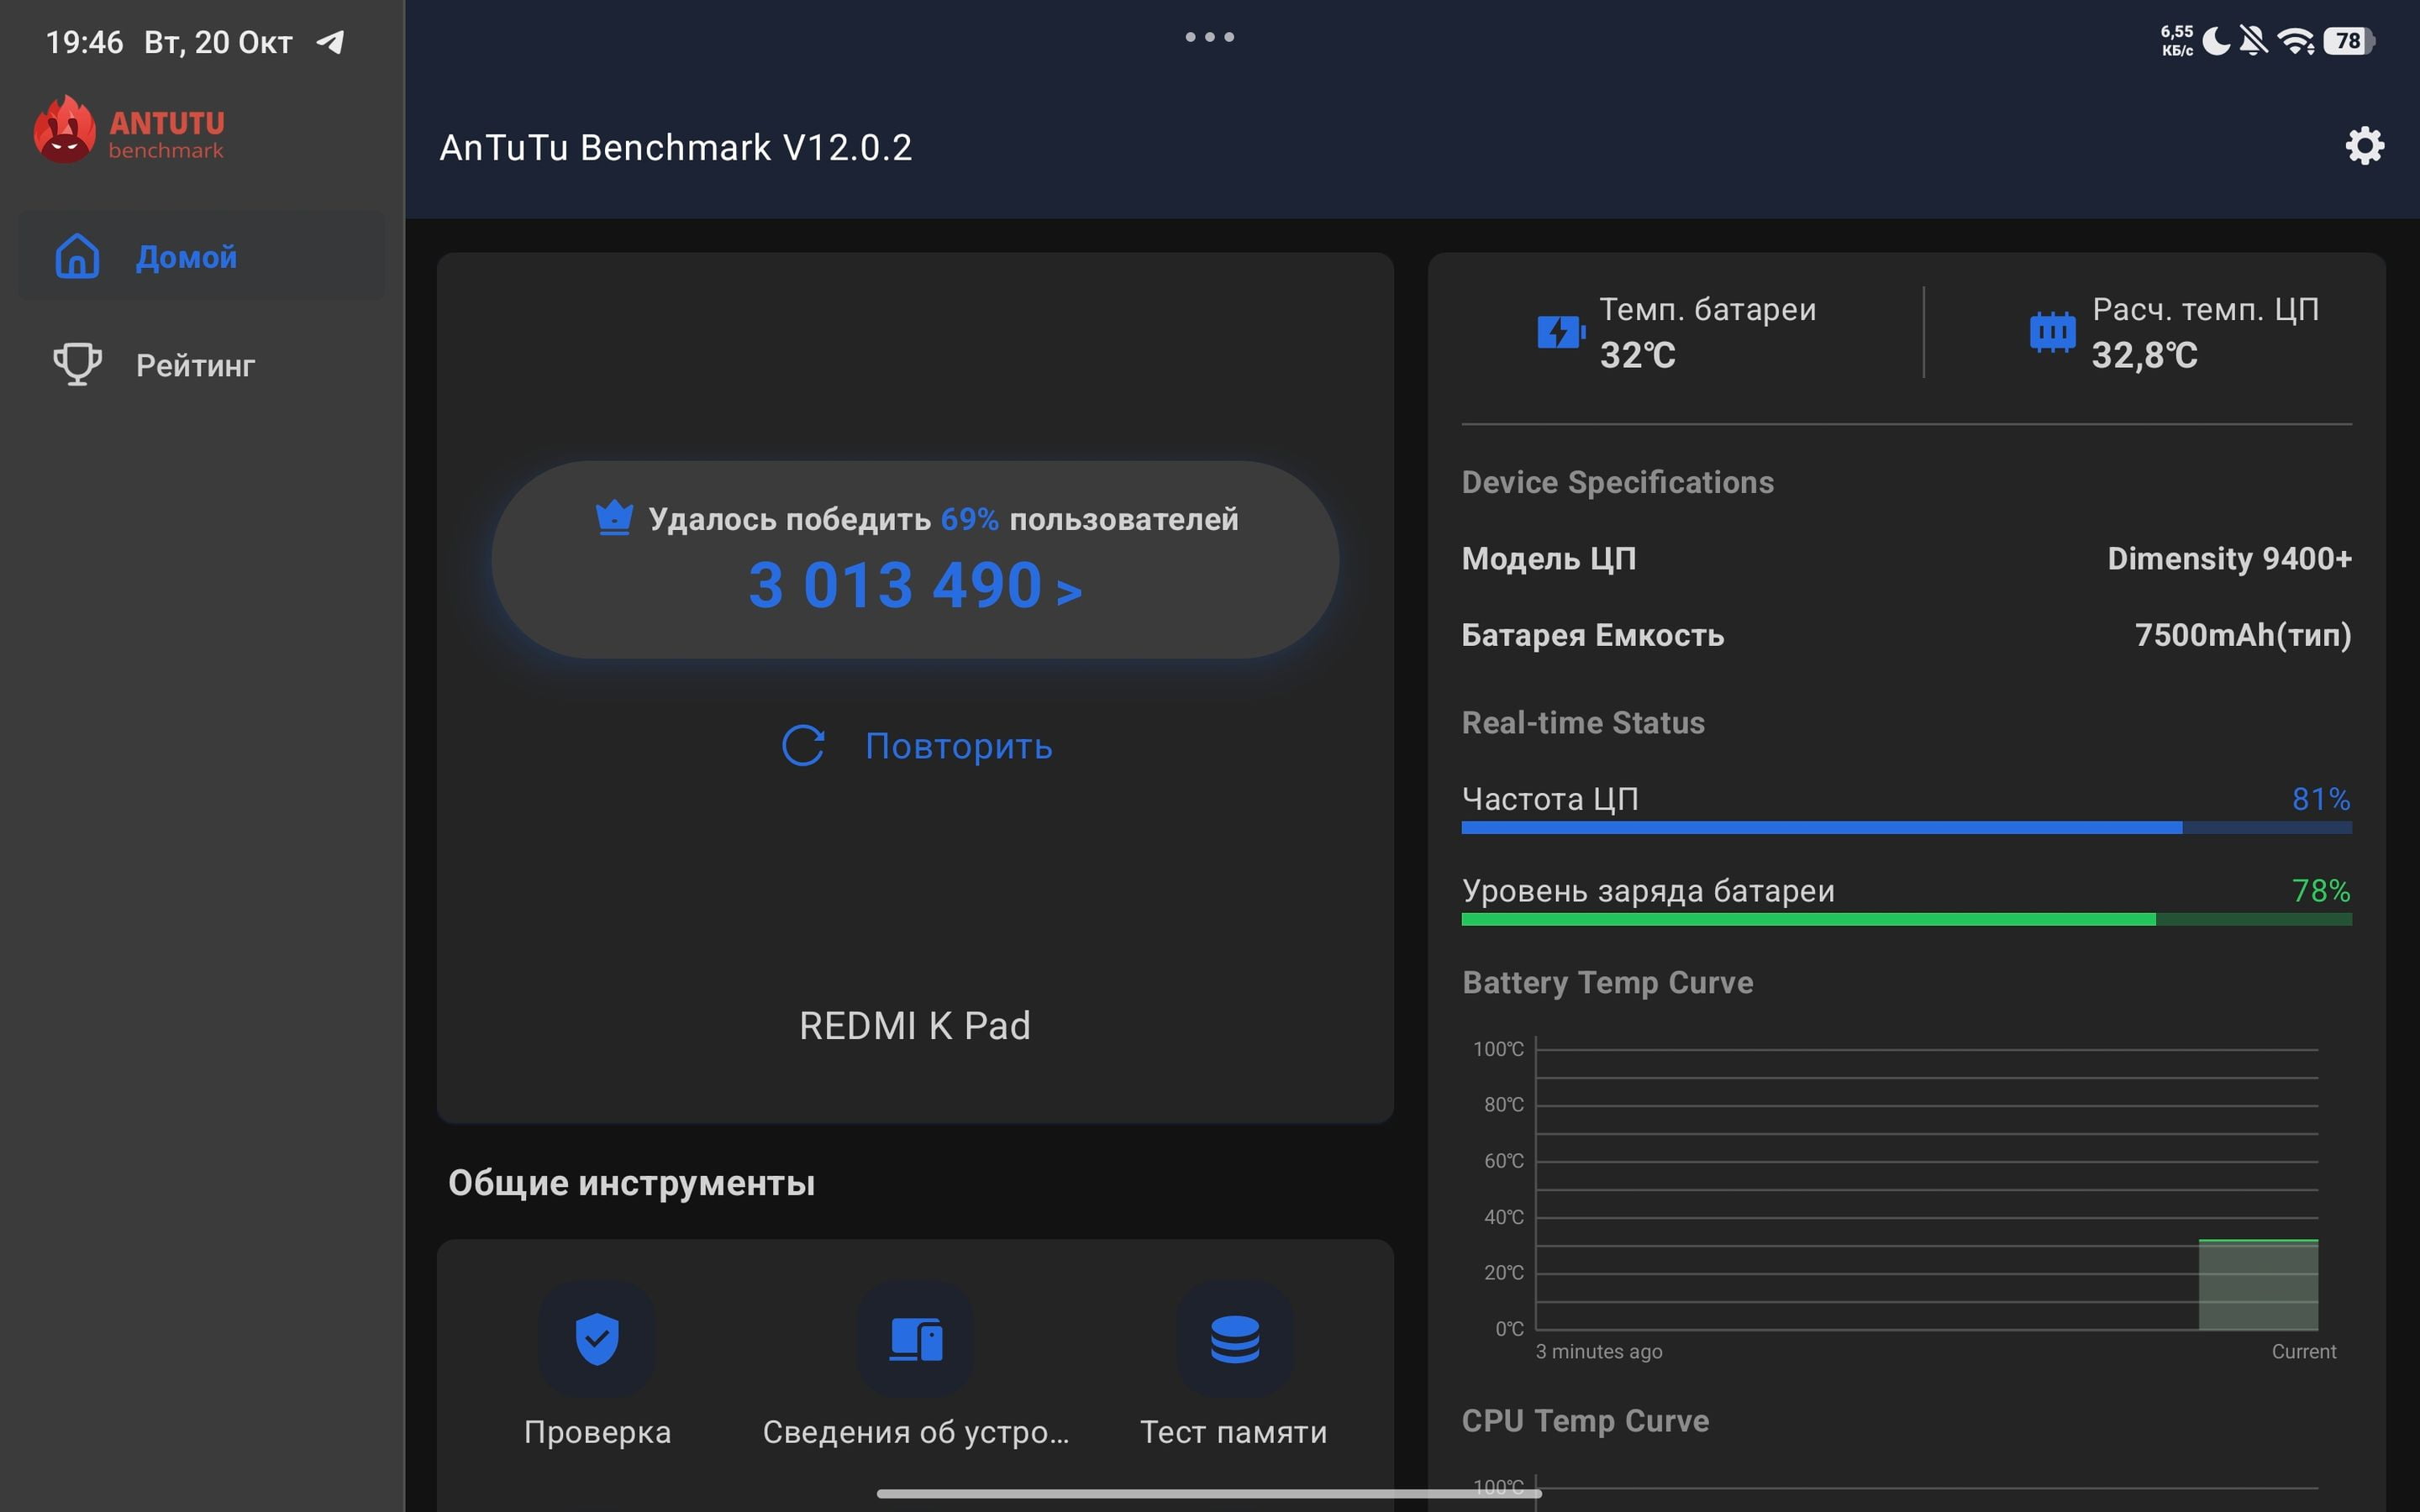Tap the do-not-disturb moon icon
This screenshot has width=2420, height=1512.
[2216, 41]
